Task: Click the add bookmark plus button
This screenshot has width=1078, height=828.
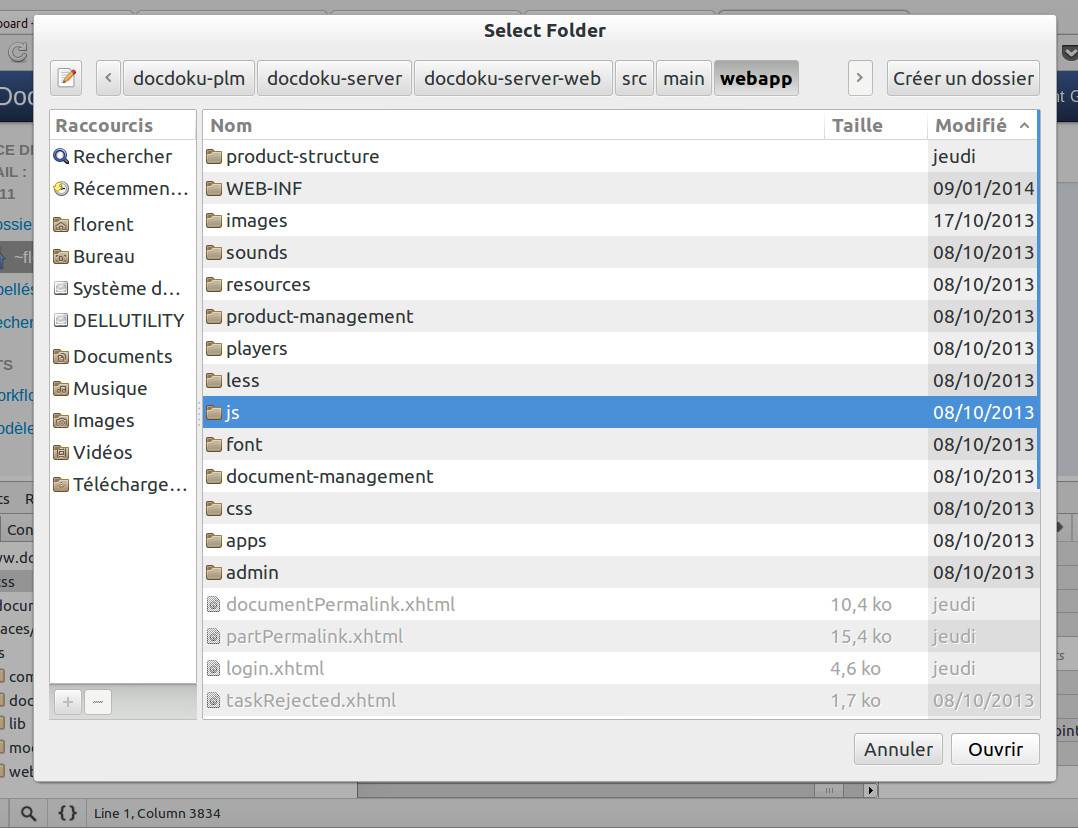Action: [x=68, y=702]
